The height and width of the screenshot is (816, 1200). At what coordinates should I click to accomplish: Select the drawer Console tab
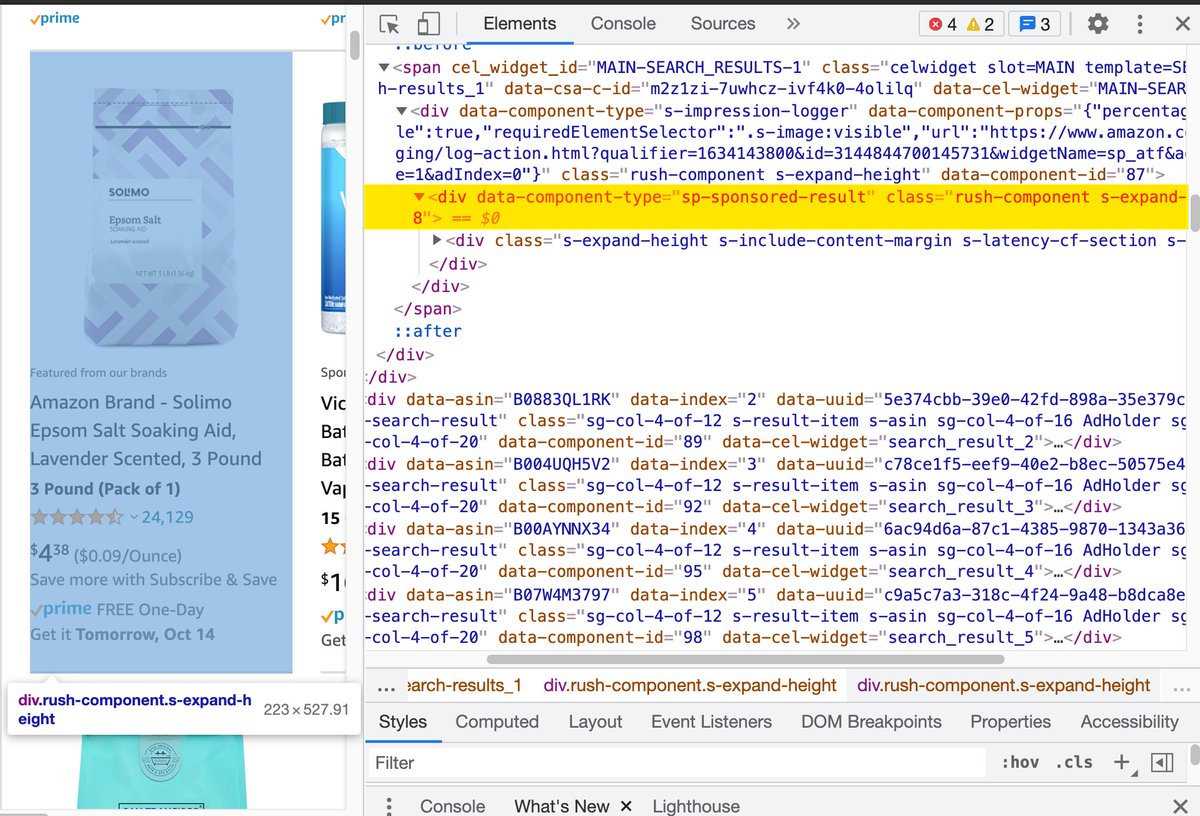[452, 806]
